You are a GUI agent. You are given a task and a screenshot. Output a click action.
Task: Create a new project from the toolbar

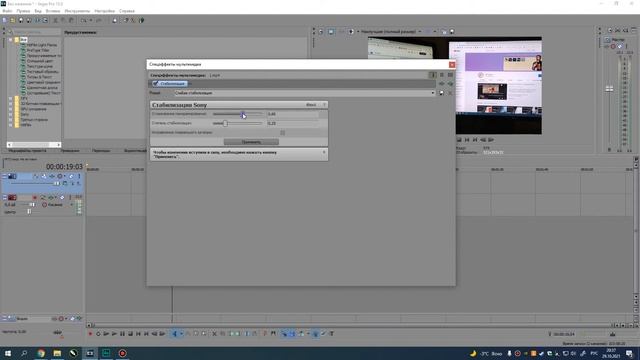pyautogui.click(x=4, y=20)
